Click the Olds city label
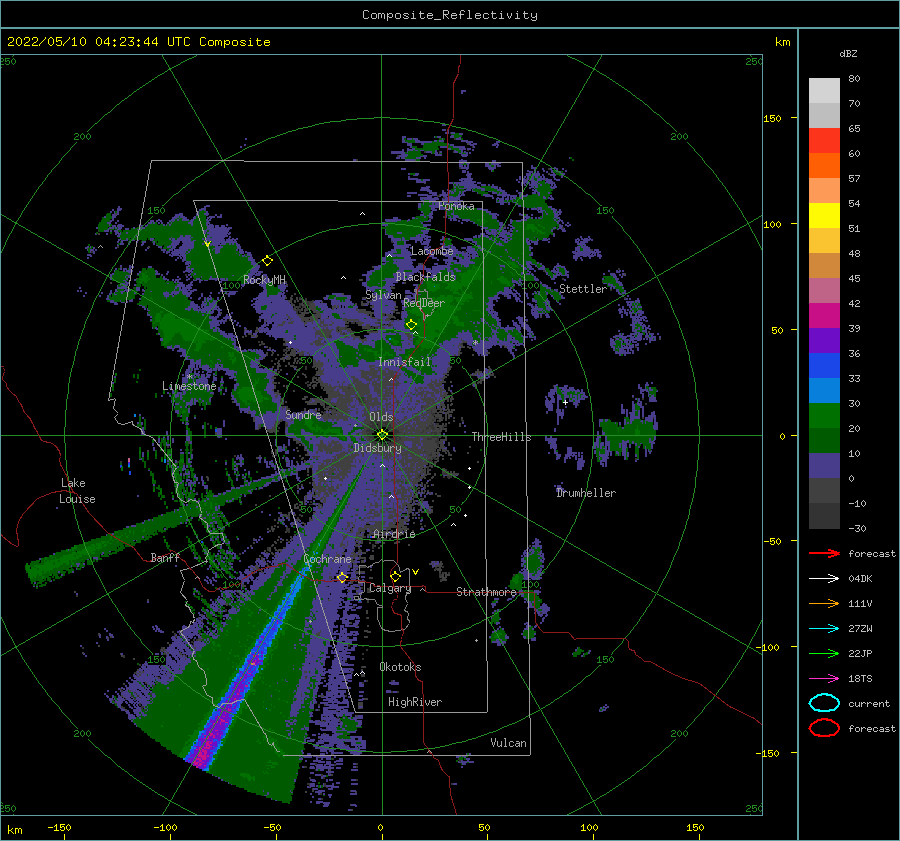 point(381,416)
